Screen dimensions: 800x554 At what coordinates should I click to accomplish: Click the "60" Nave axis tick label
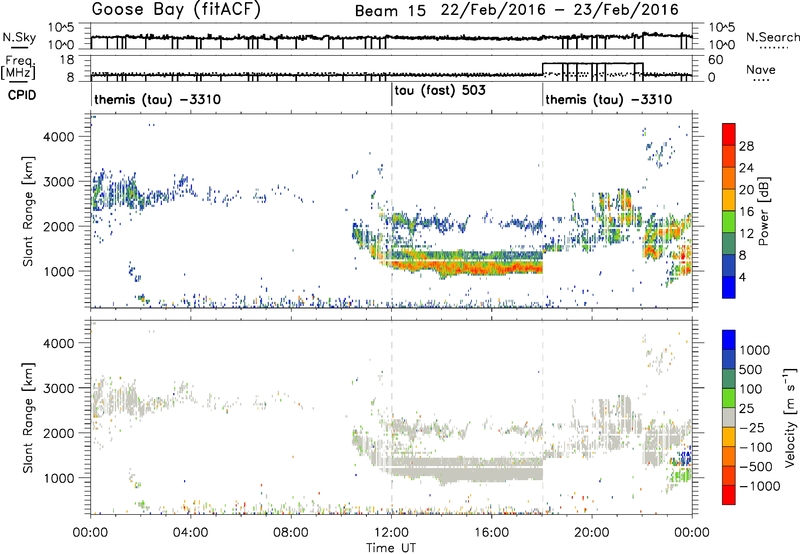(716, 60)
